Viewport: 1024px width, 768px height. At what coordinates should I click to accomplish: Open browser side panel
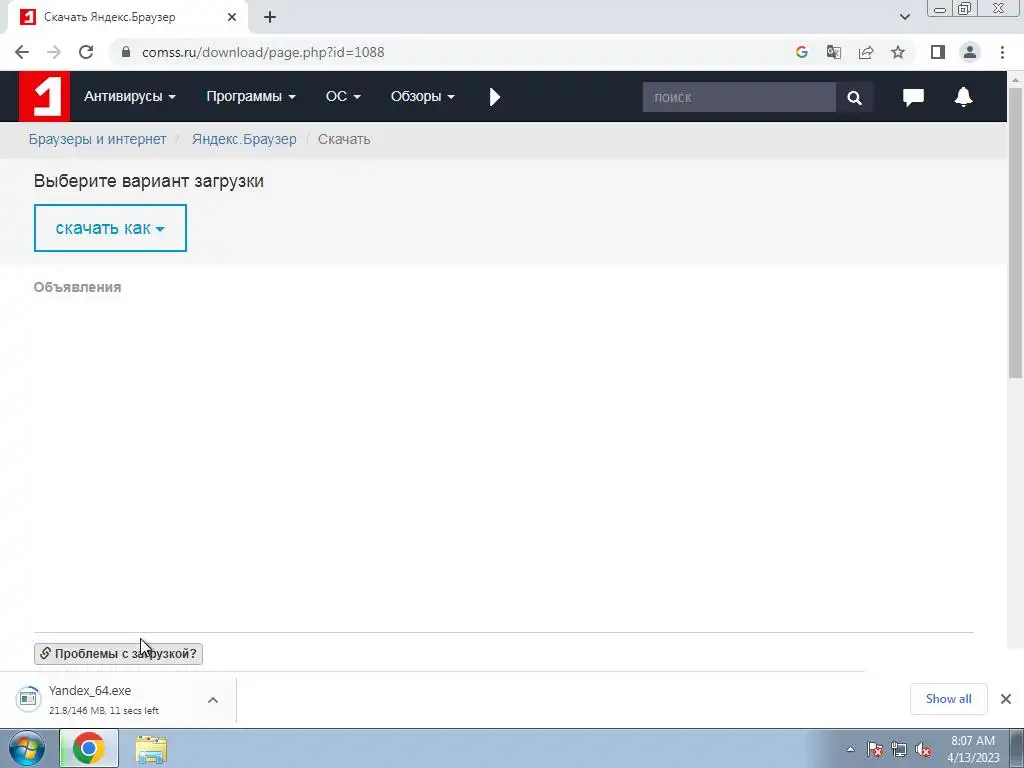pos(938,52)
